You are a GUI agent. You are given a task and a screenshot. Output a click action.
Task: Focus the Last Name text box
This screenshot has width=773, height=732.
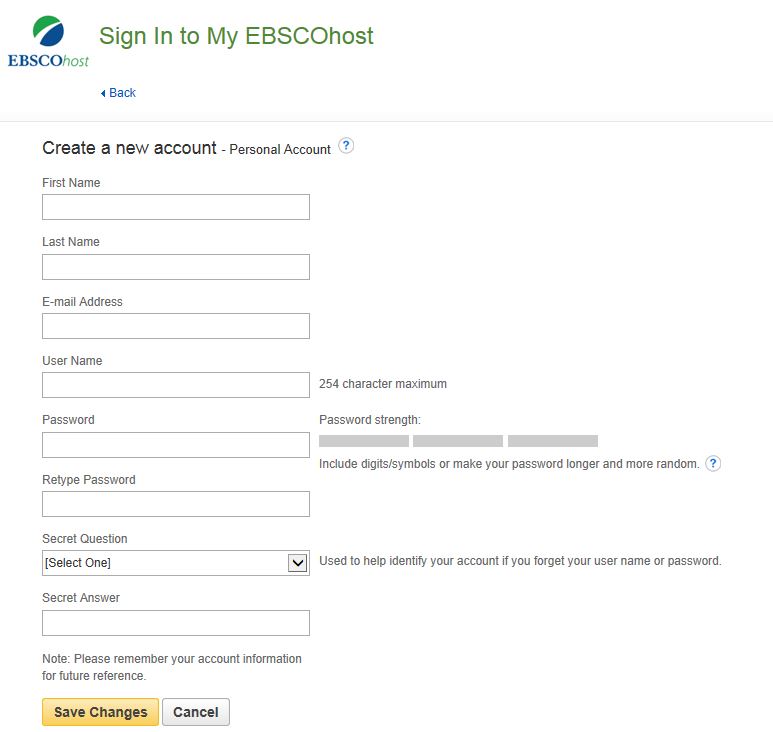[x=176, y=267]
